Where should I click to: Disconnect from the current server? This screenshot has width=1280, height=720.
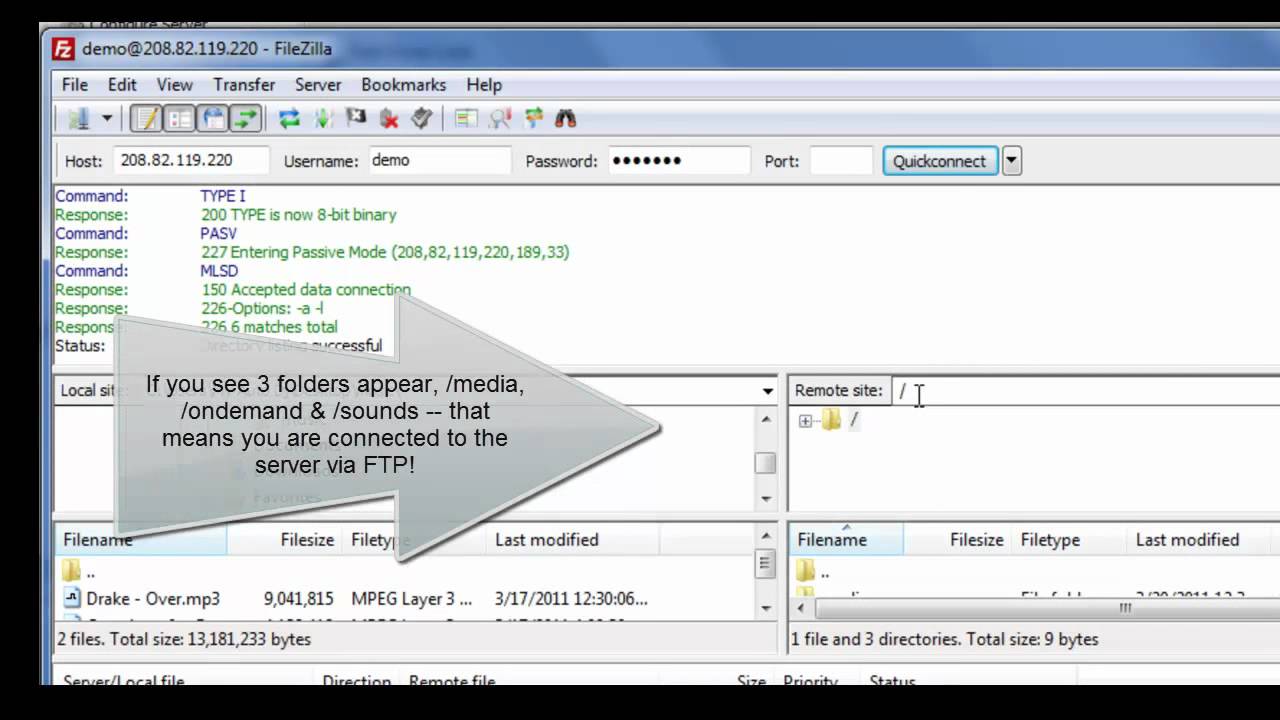388,119
